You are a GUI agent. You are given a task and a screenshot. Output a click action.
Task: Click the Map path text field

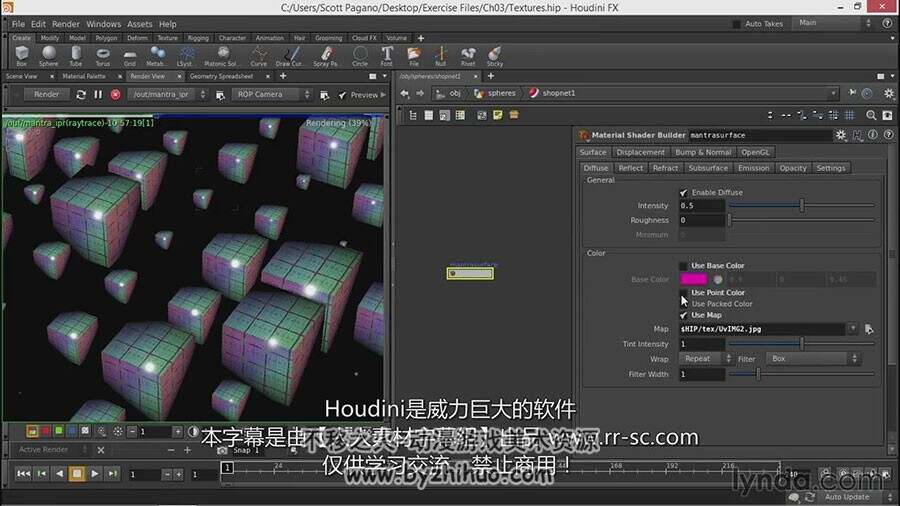pyautogui.click(x=762, y=329)
